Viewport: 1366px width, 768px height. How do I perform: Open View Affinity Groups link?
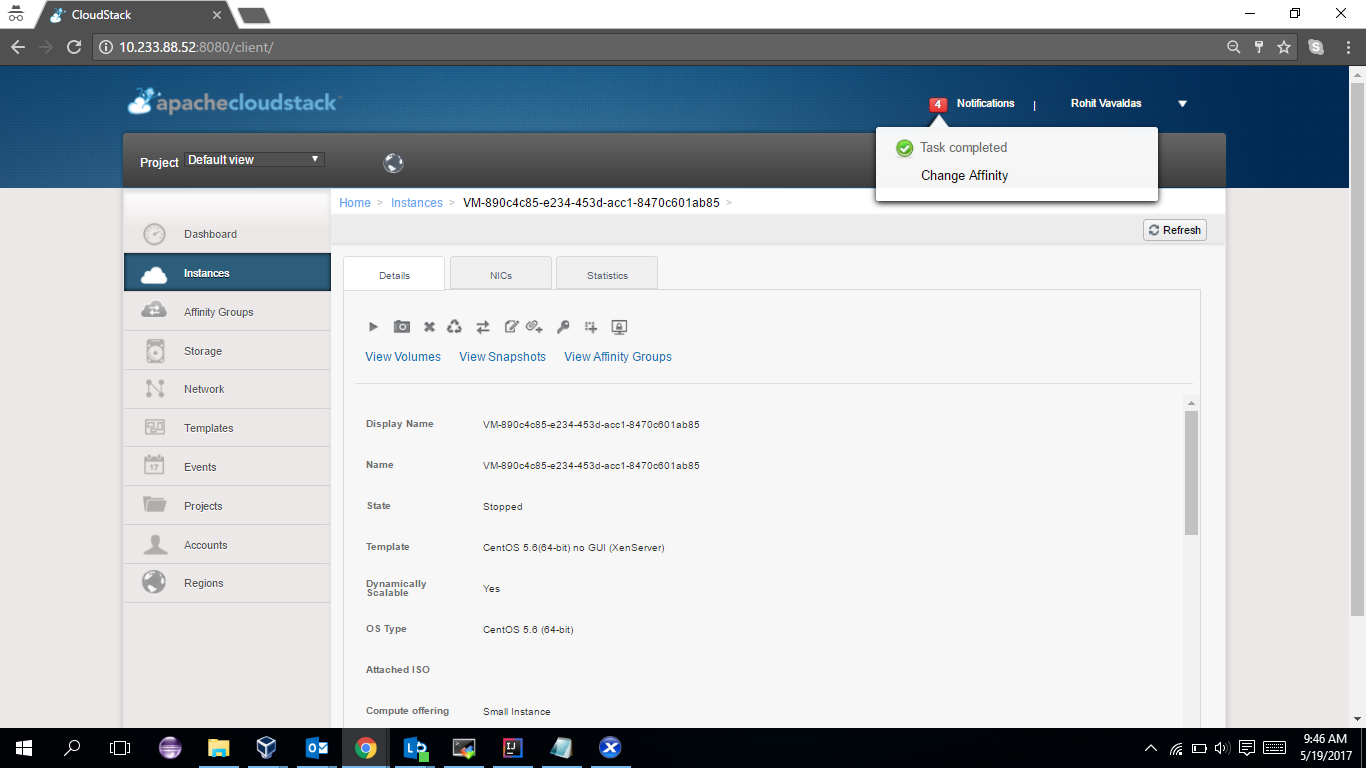click(617, 356)
